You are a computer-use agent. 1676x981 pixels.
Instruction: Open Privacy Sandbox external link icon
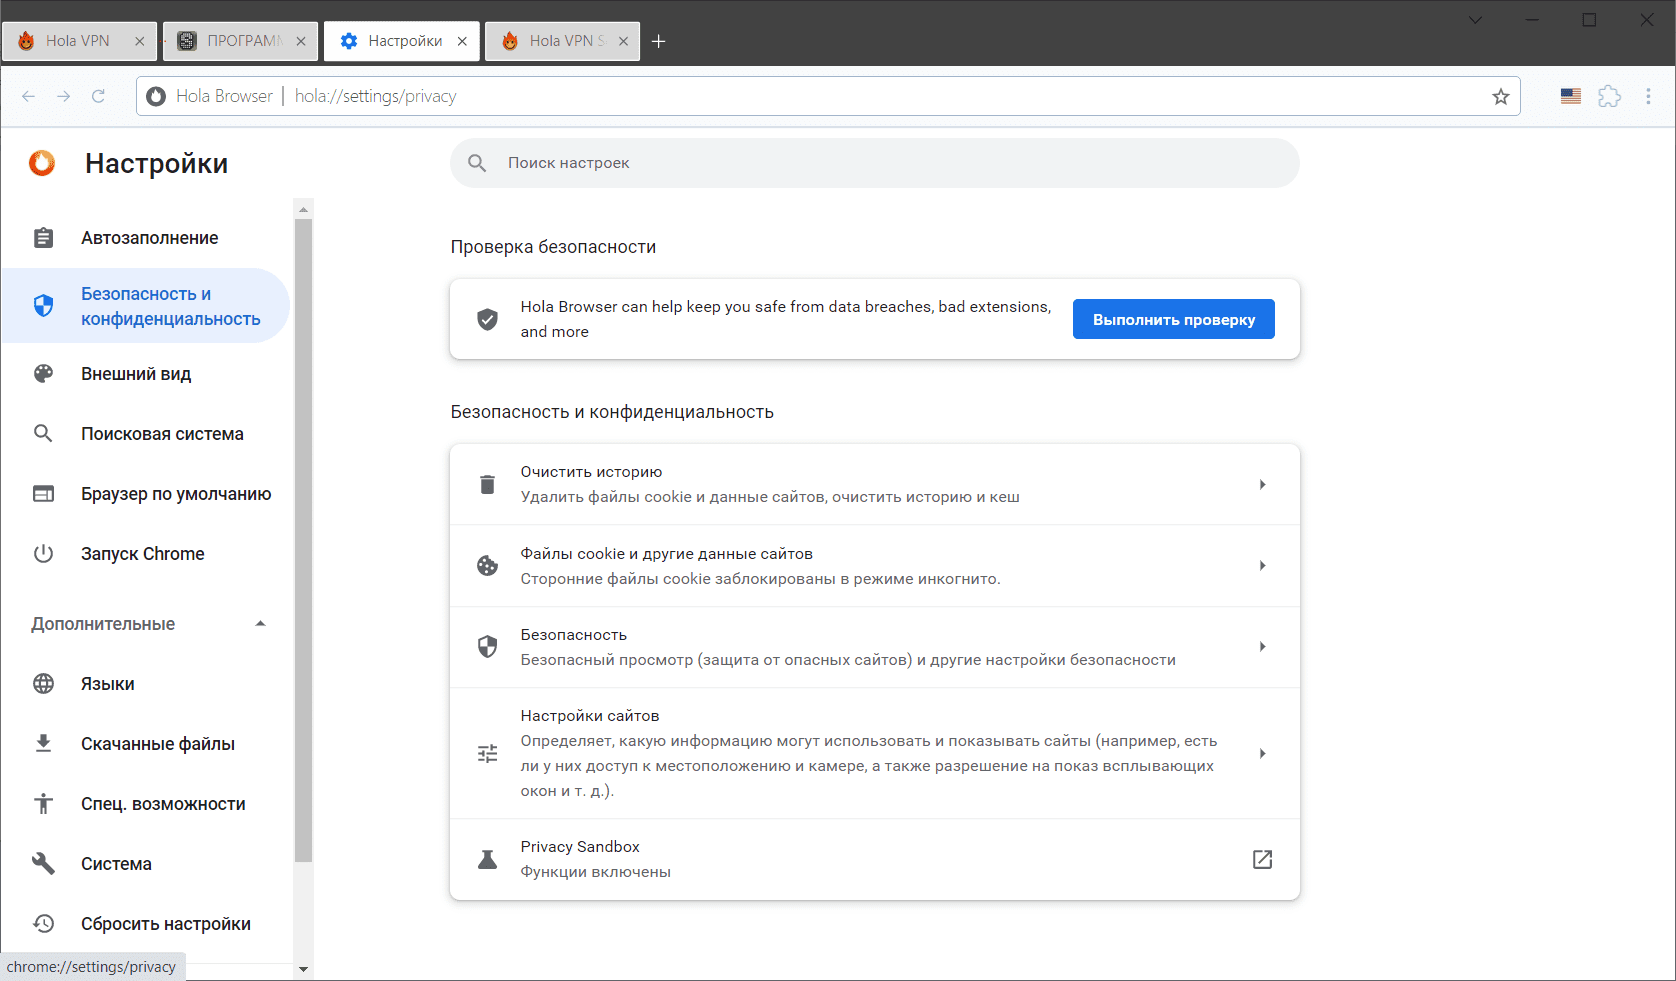pos(1262,860)
